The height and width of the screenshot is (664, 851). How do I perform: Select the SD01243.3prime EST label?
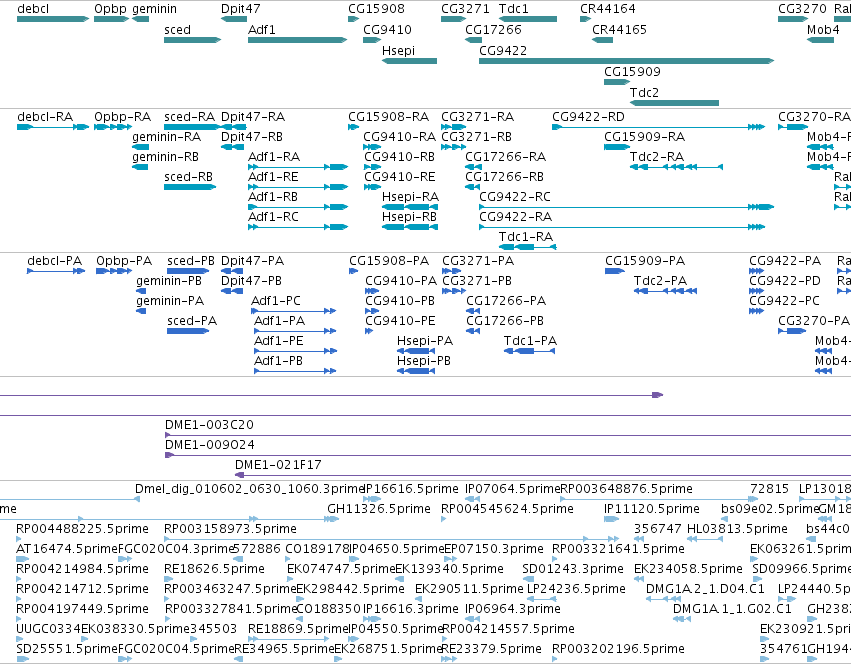tap(573, 568)
